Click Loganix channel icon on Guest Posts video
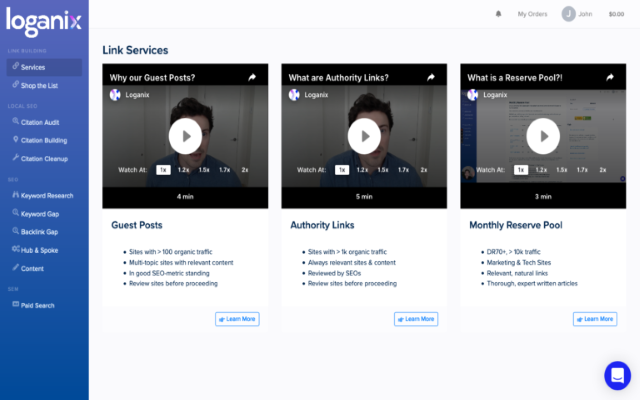The height and width of the screenshot is (400, 640). click(x=115, y=95)
